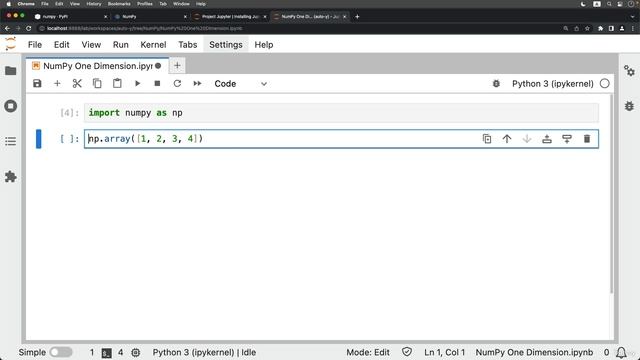
Task: Open the Extension Manager puzzle icon
Action: pos(11,177)
